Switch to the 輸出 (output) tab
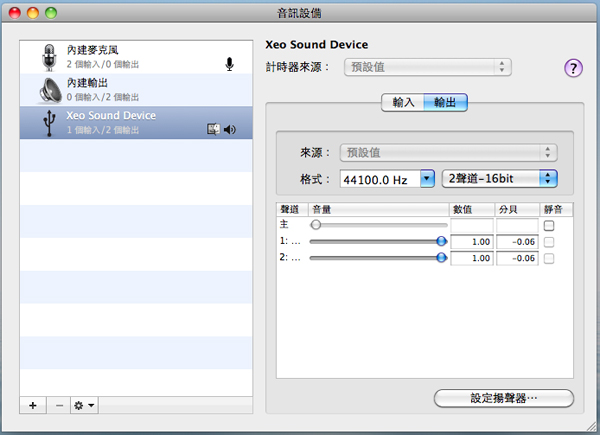 (445, 103)
